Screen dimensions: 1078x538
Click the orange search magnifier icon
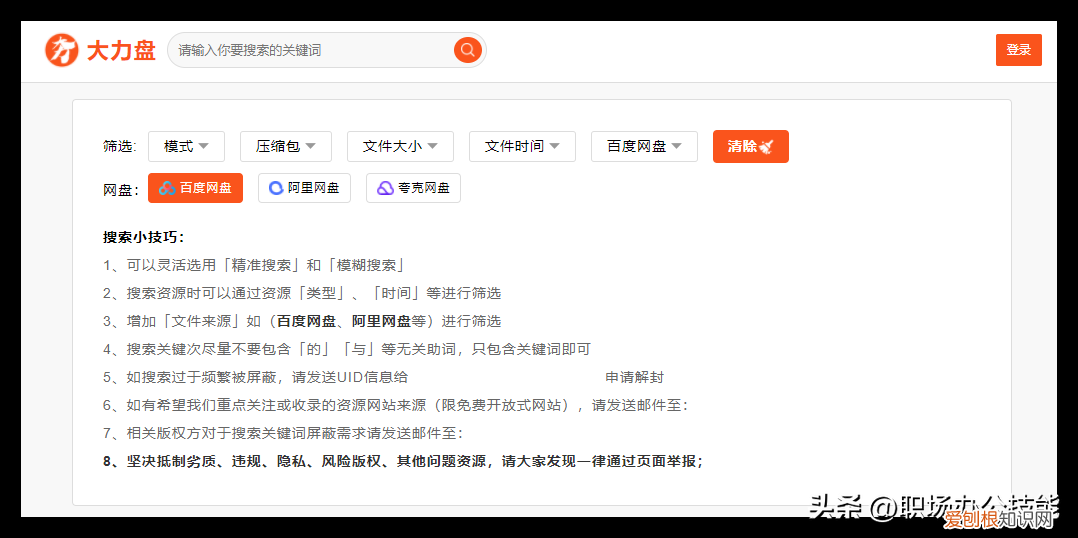[x=468, y=49]
